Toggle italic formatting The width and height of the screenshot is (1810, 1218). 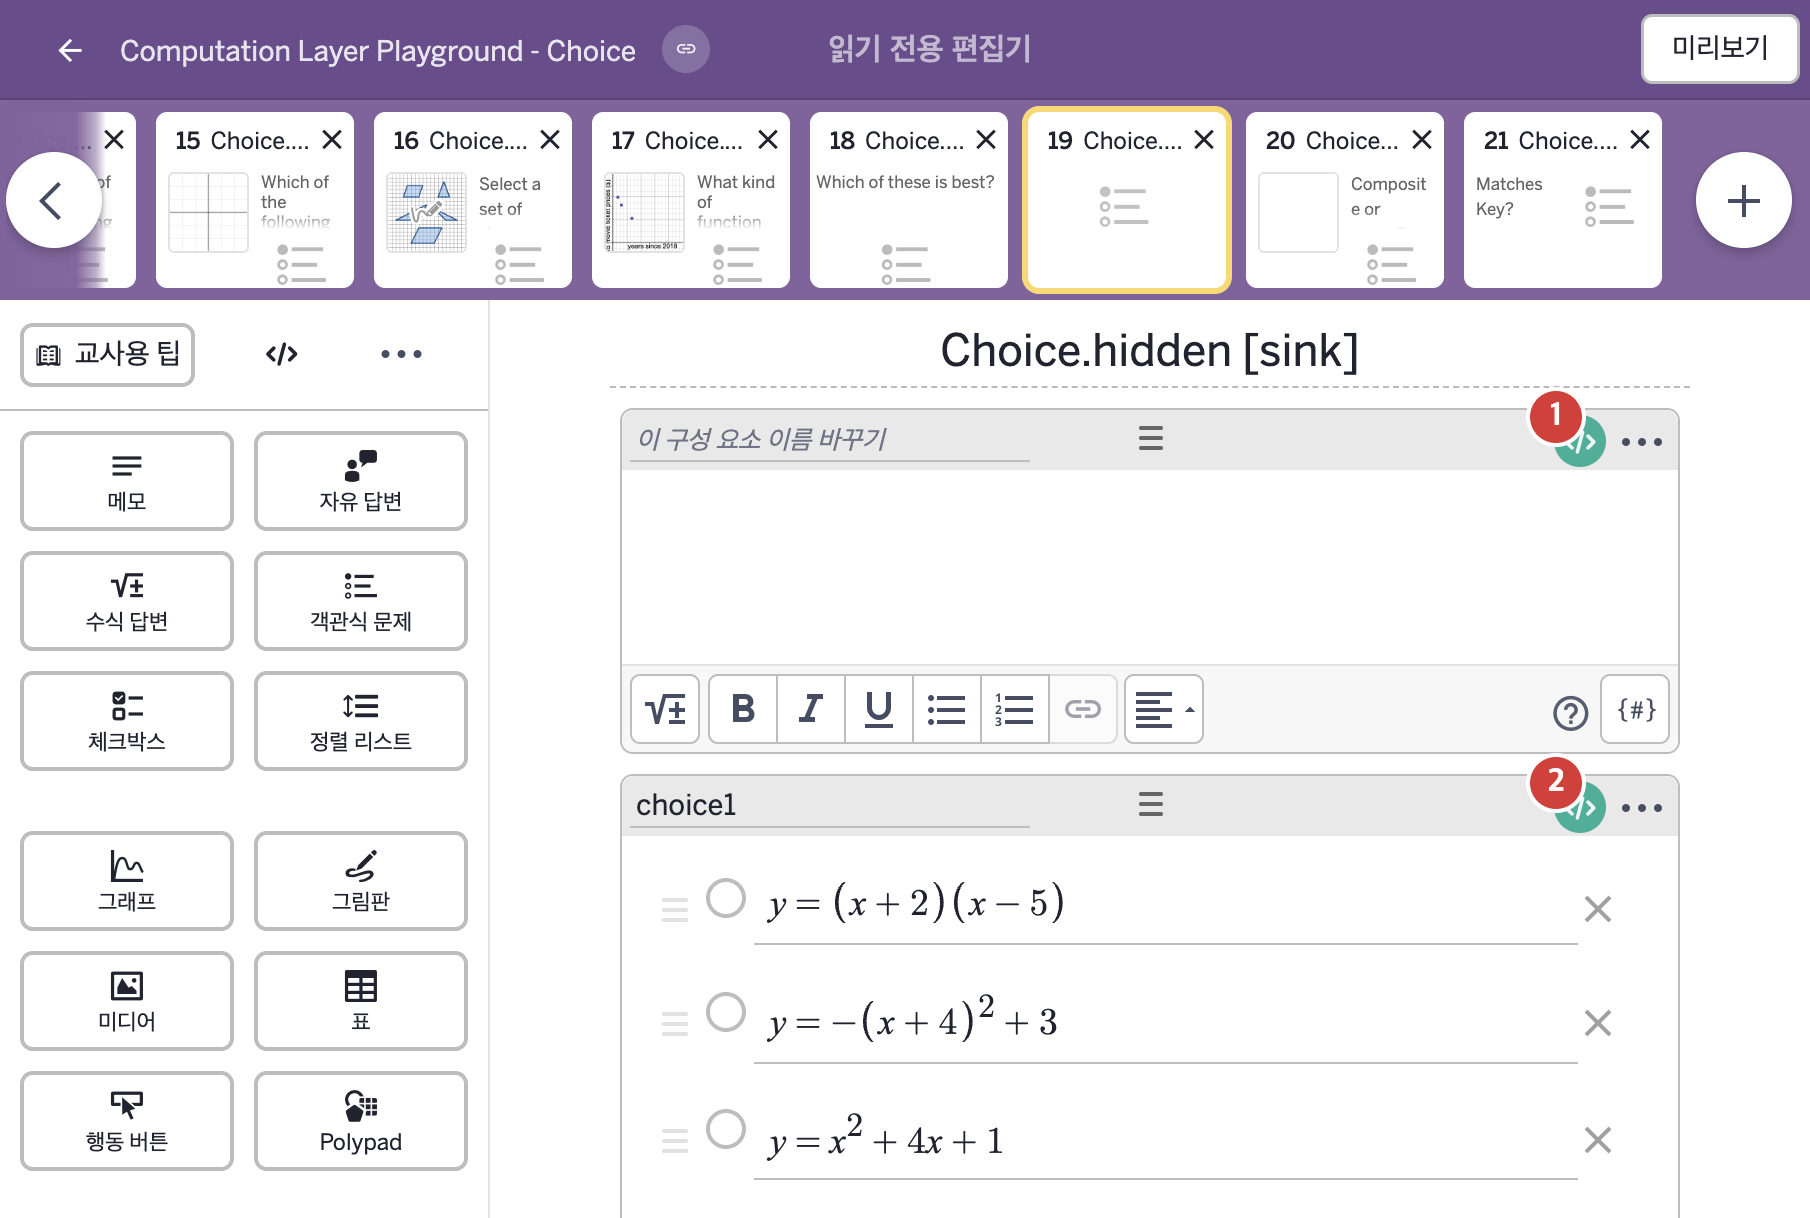pos(811,709)
